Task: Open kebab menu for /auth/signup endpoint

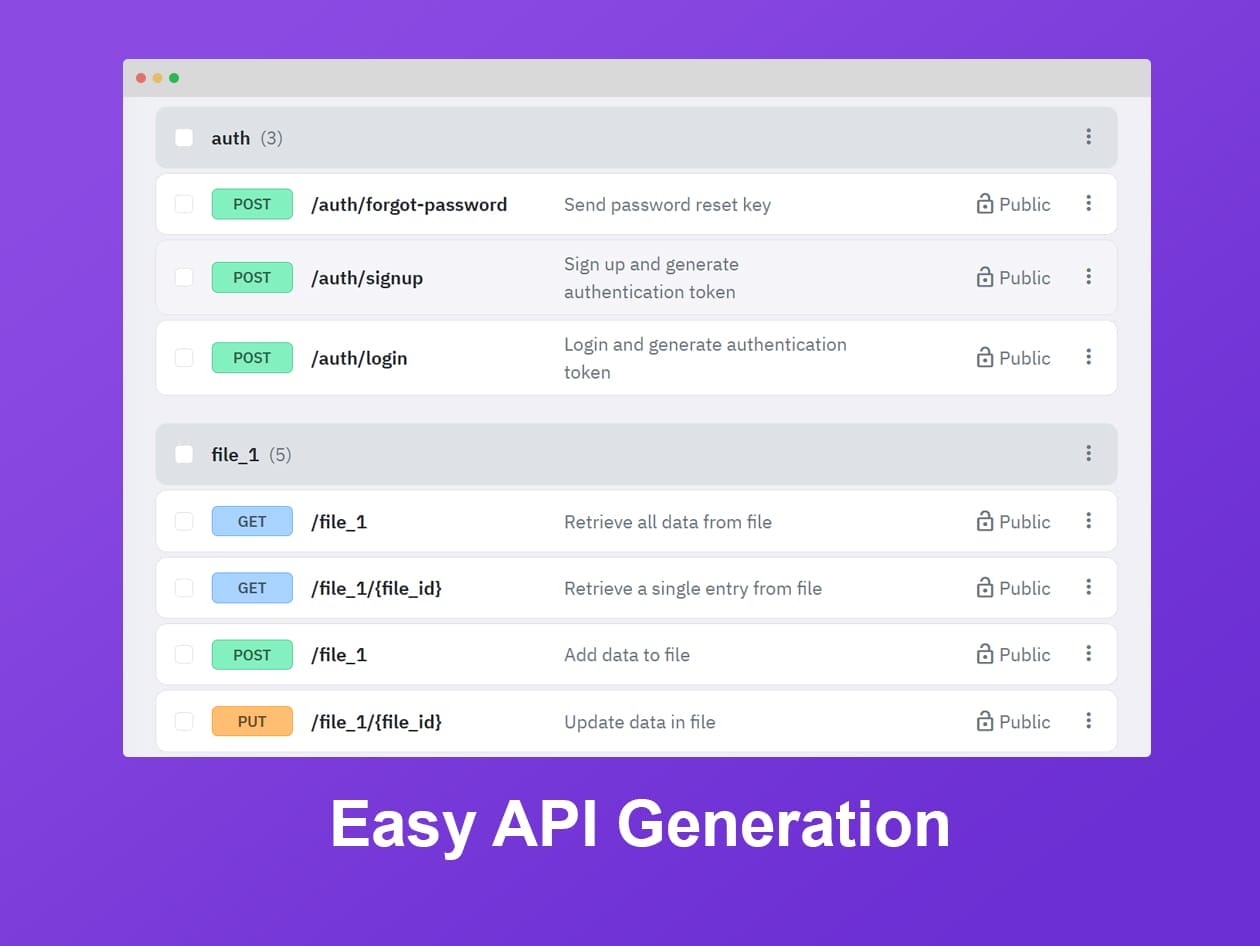Action: [x=1088, y=277]
